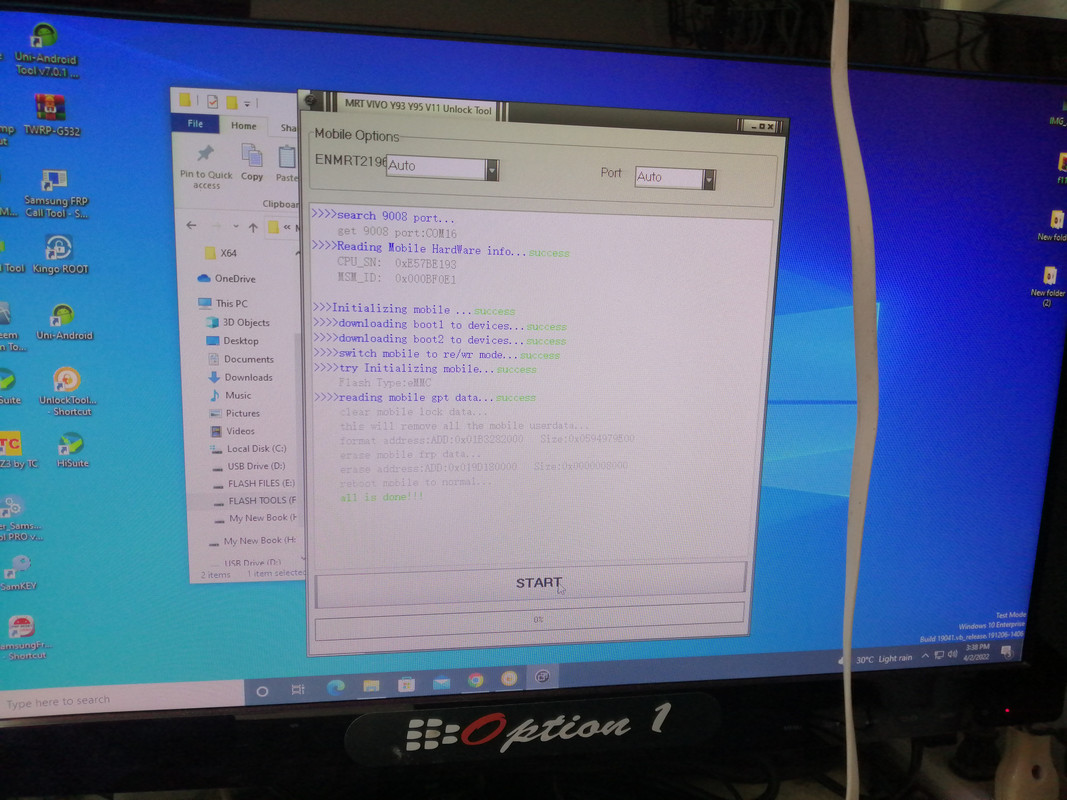Launch Samsung FRP Call Tool shortcut
Screen dimensions: 1067x800
click(x=56, y=193)
